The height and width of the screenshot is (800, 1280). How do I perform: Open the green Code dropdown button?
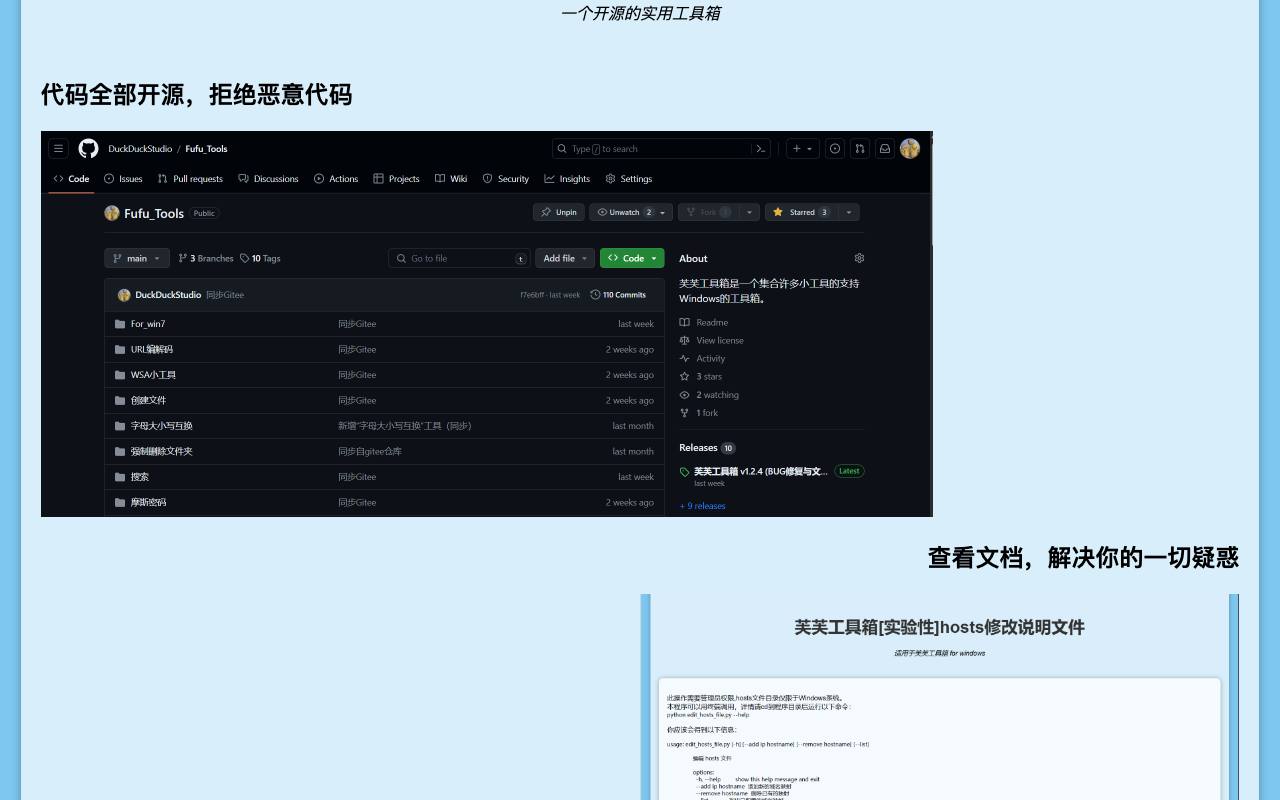click(632, 258)
